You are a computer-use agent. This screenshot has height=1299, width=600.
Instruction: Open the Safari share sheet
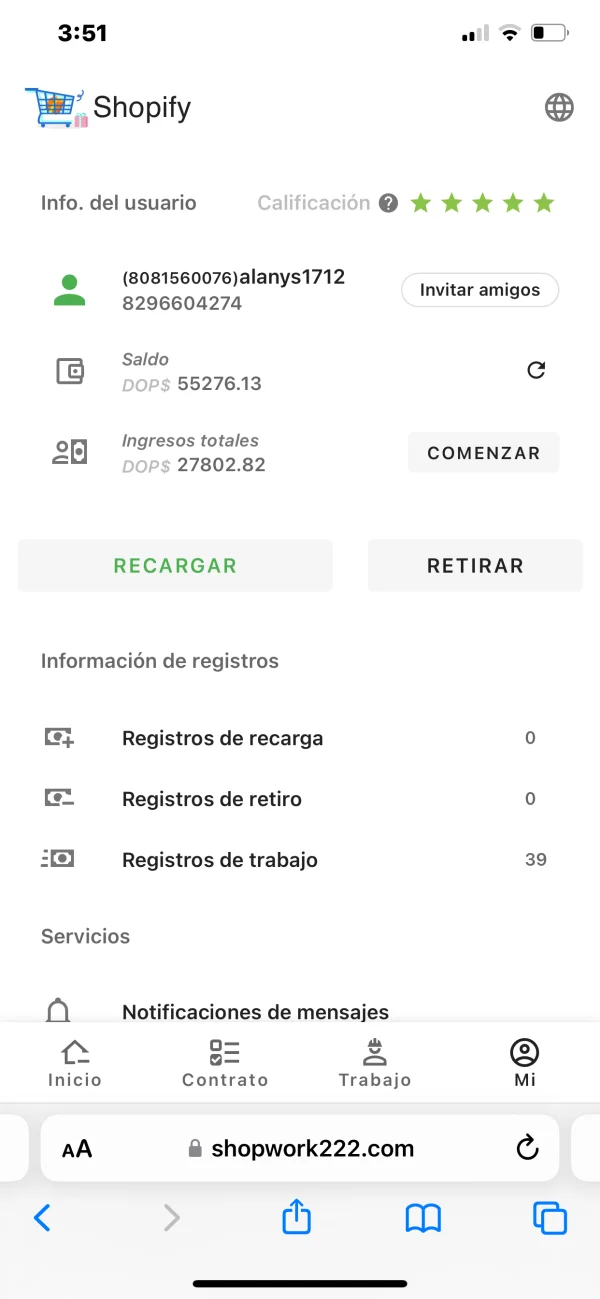tap(297, 1217)
